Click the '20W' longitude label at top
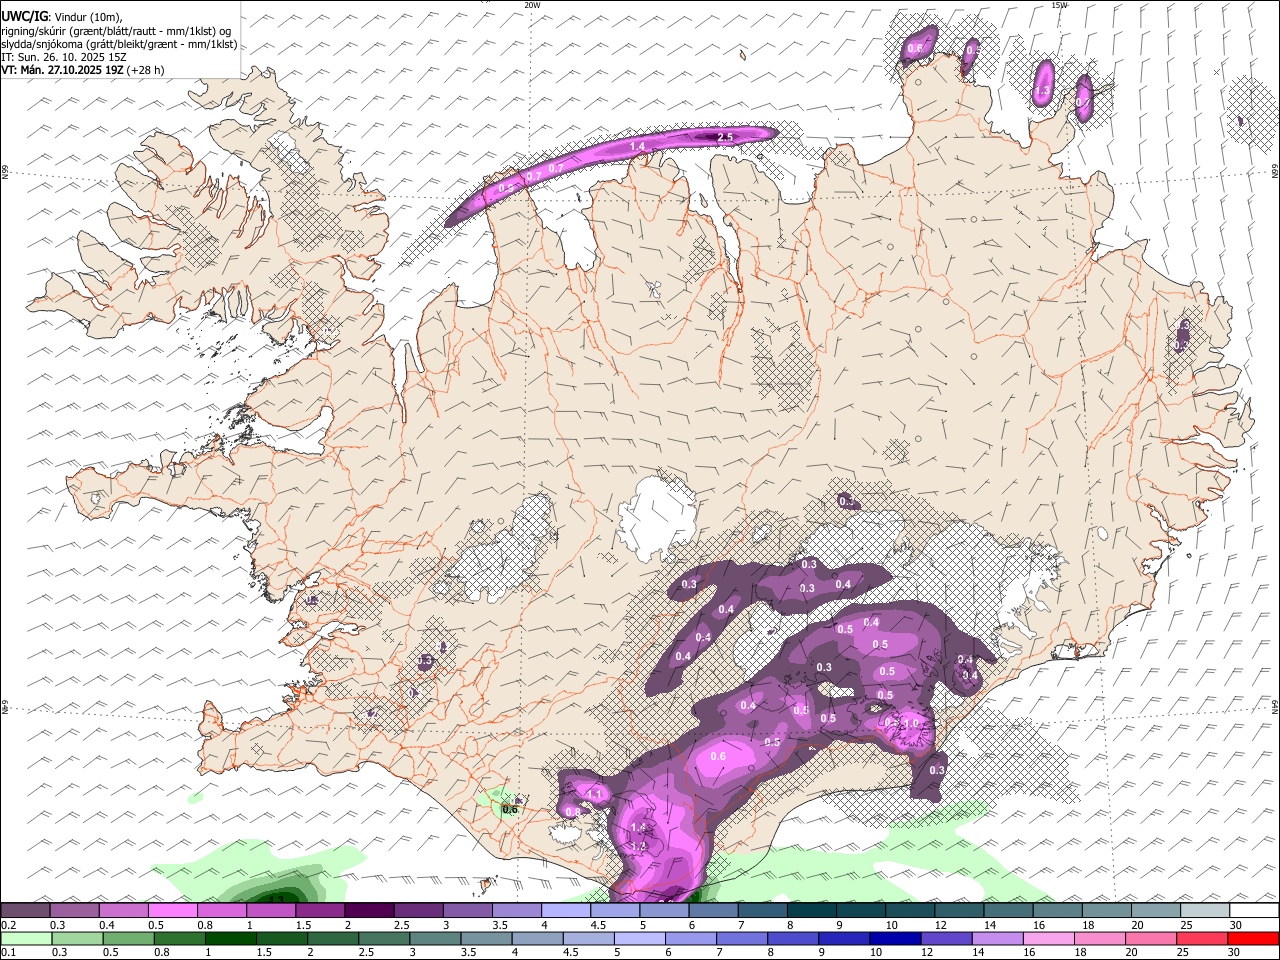The image size is (1280, 960). pyautogui.click(x=532, y=5)
